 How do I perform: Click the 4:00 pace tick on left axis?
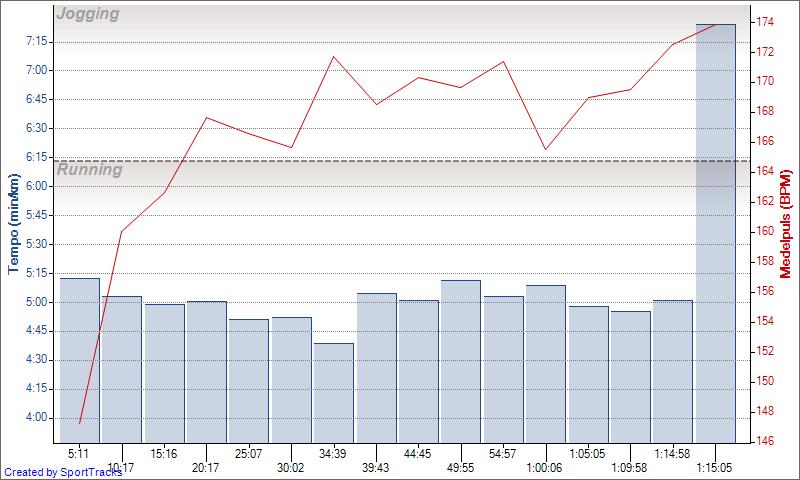point(37,417)
